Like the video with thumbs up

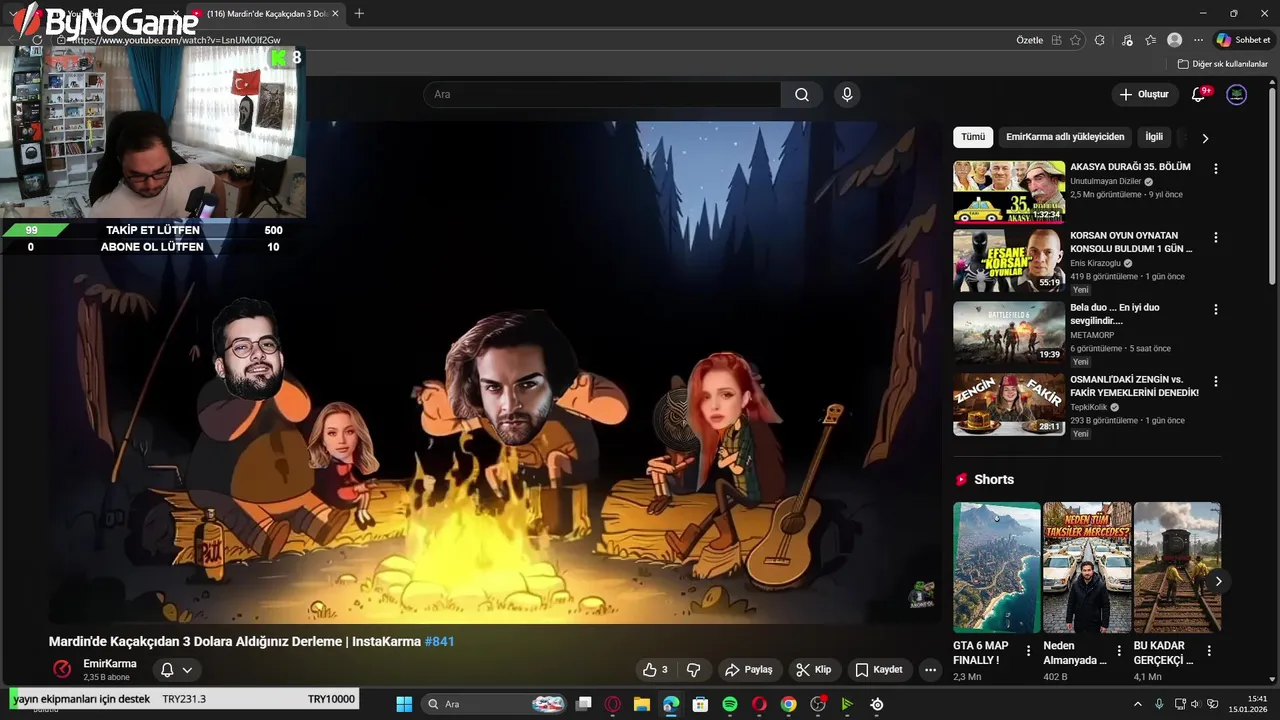coord(655,670)
